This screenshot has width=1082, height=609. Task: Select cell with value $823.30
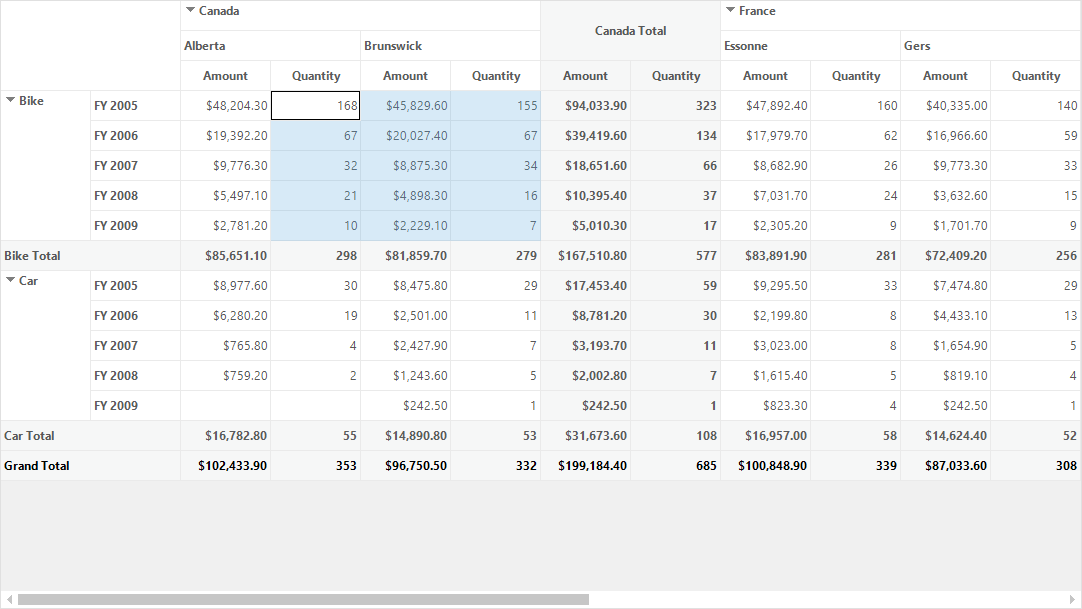click(x=766, y=406)
